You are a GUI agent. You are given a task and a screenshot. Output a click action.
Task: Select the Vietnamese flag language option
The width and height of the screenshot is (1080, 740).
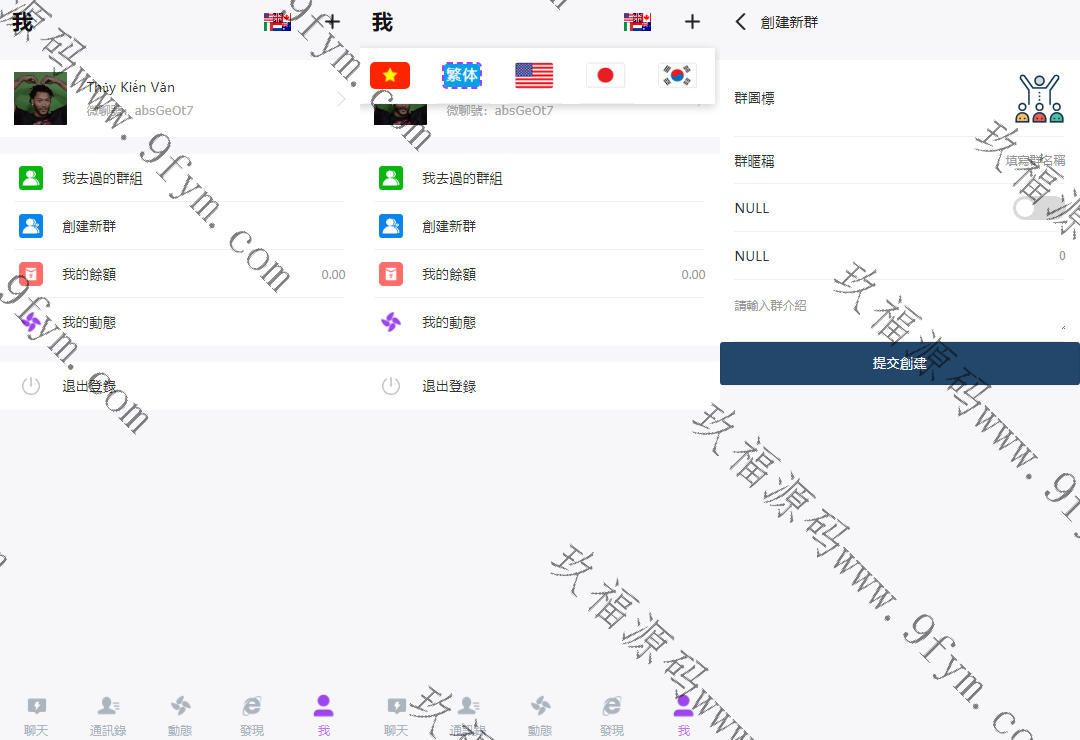coord(390,75)
